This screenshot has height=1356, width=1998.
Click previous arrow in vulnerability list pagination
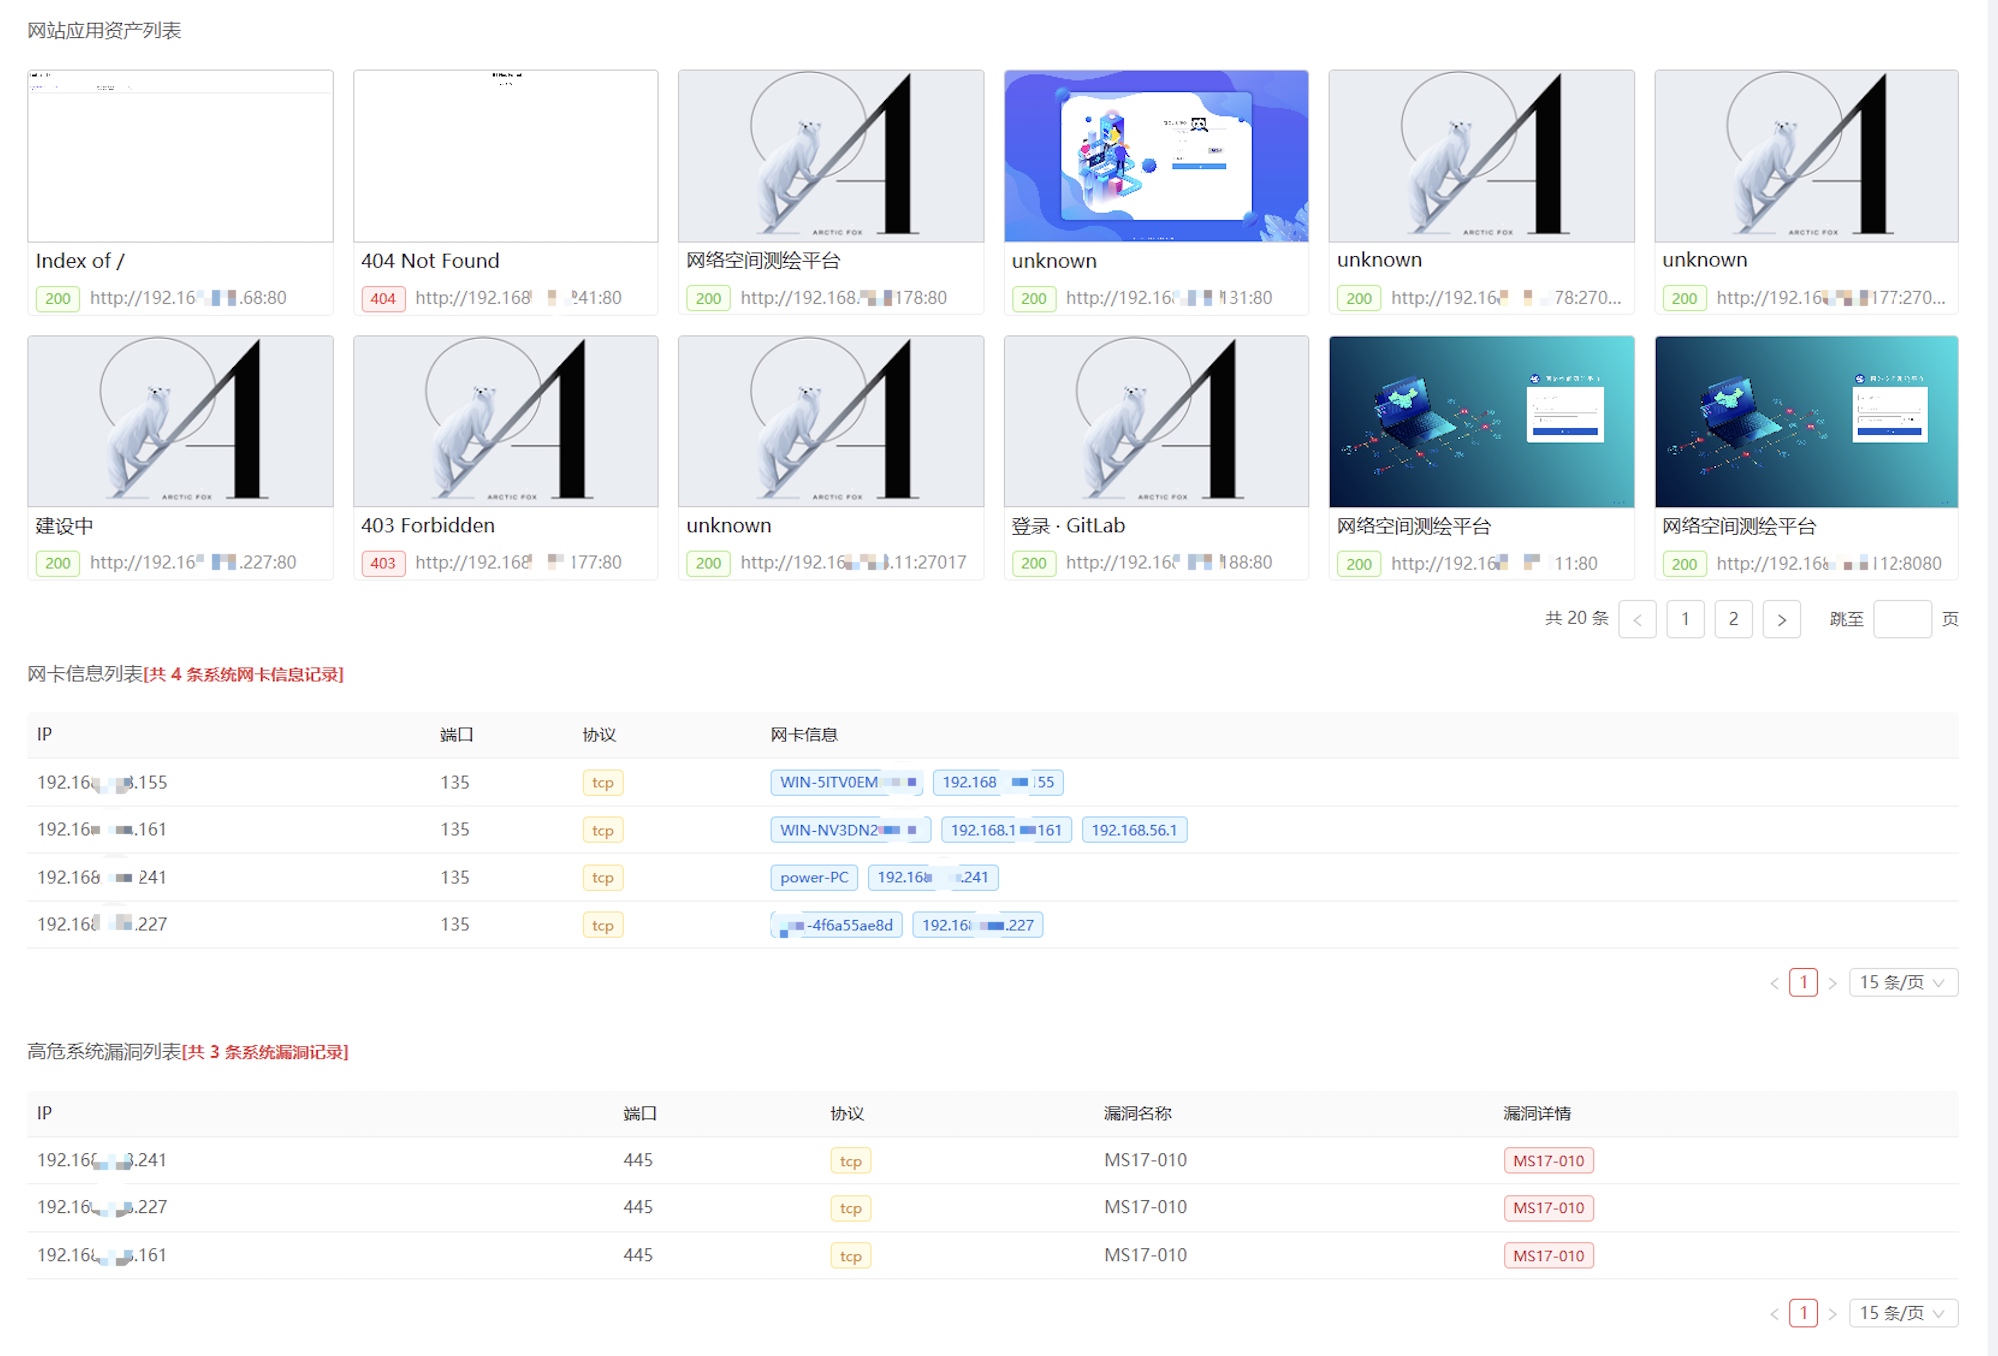tap(1774, 1314)
